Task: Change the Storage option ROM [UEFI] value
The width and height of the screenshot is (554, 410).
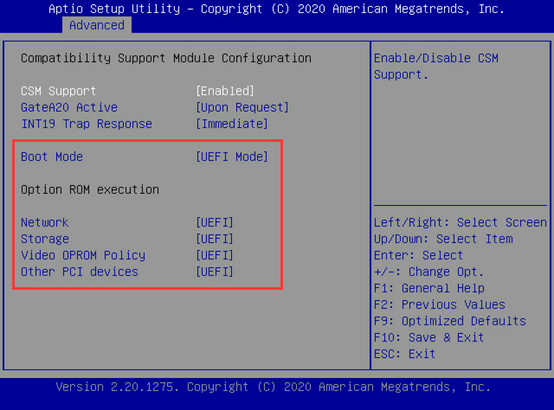Action: (x=215, y=239)
